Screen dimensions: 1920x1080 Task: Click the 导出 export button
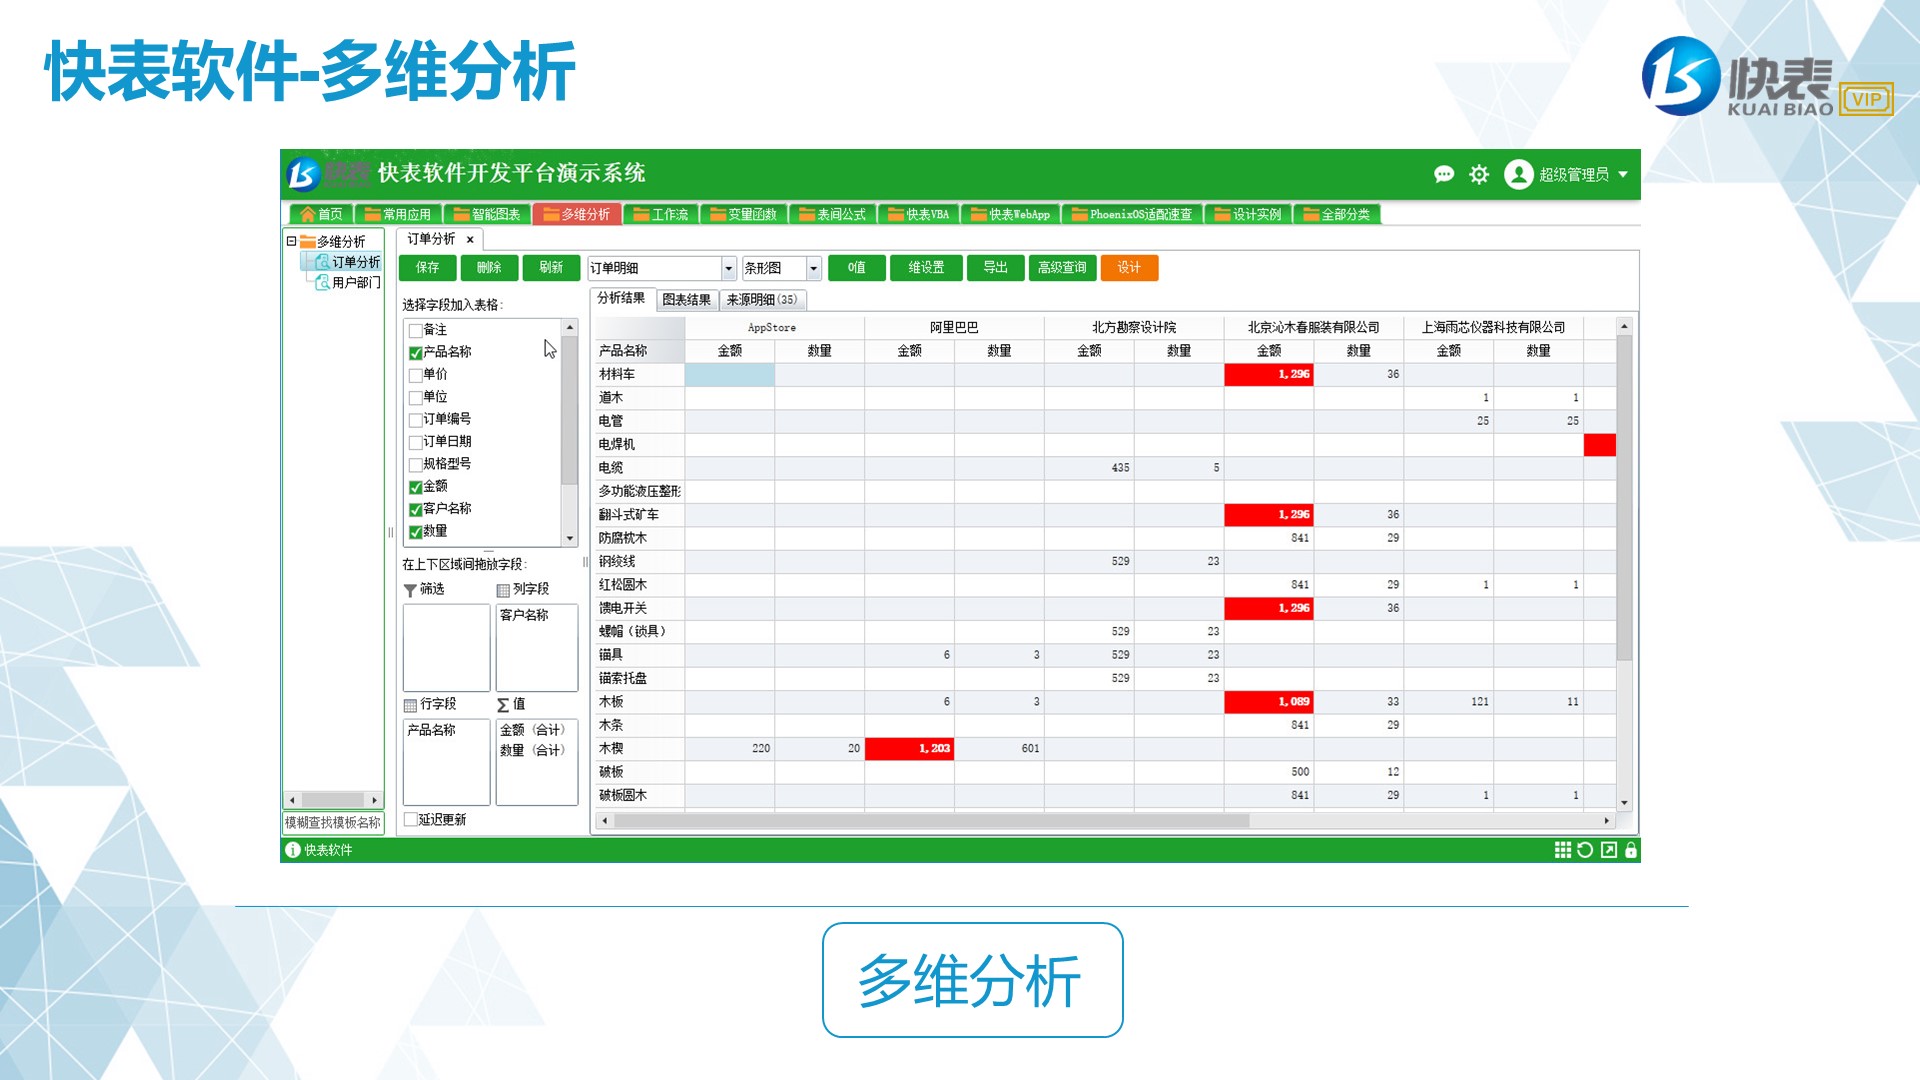coord(996,268)
